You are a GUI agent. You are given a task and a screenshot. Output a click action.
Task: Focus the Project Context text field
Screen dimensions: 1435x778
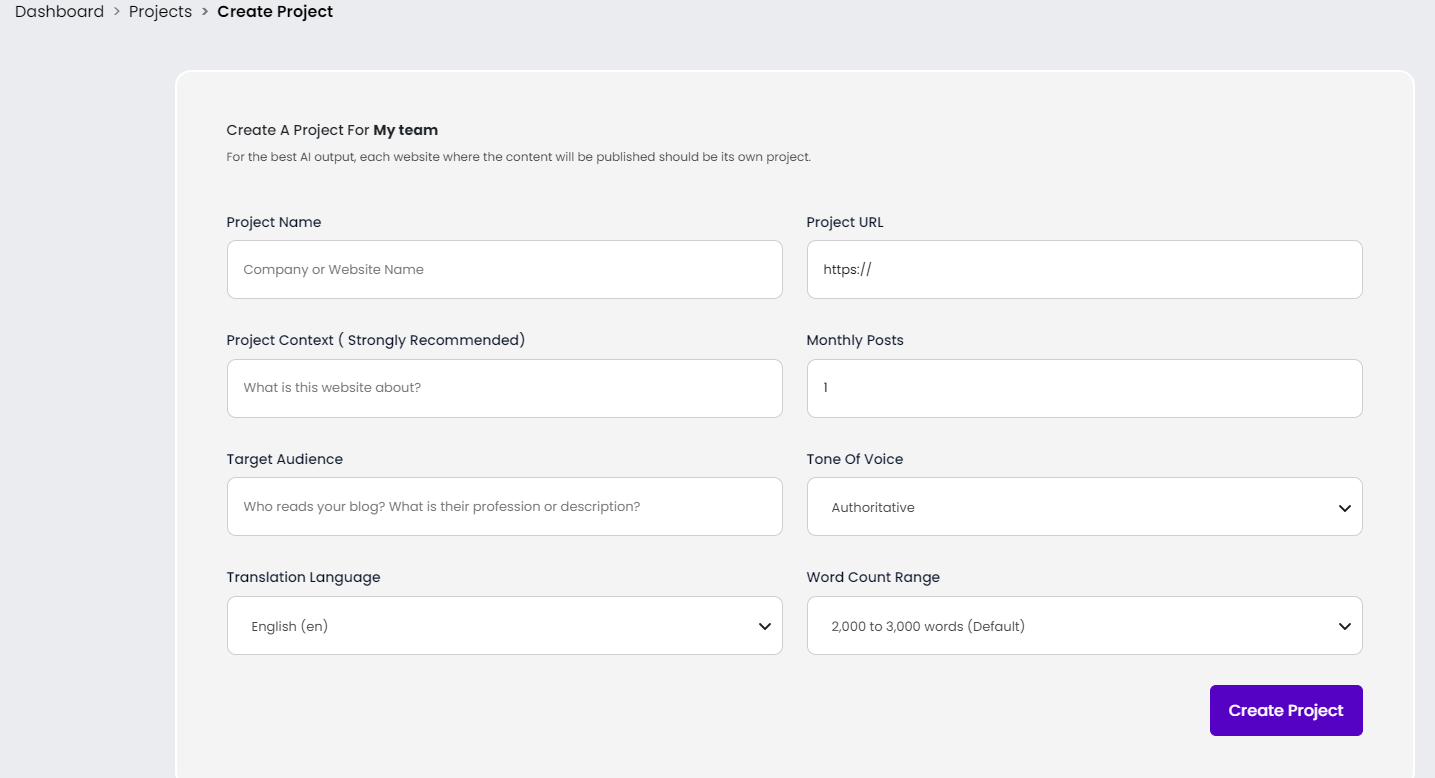coord(504,388)
